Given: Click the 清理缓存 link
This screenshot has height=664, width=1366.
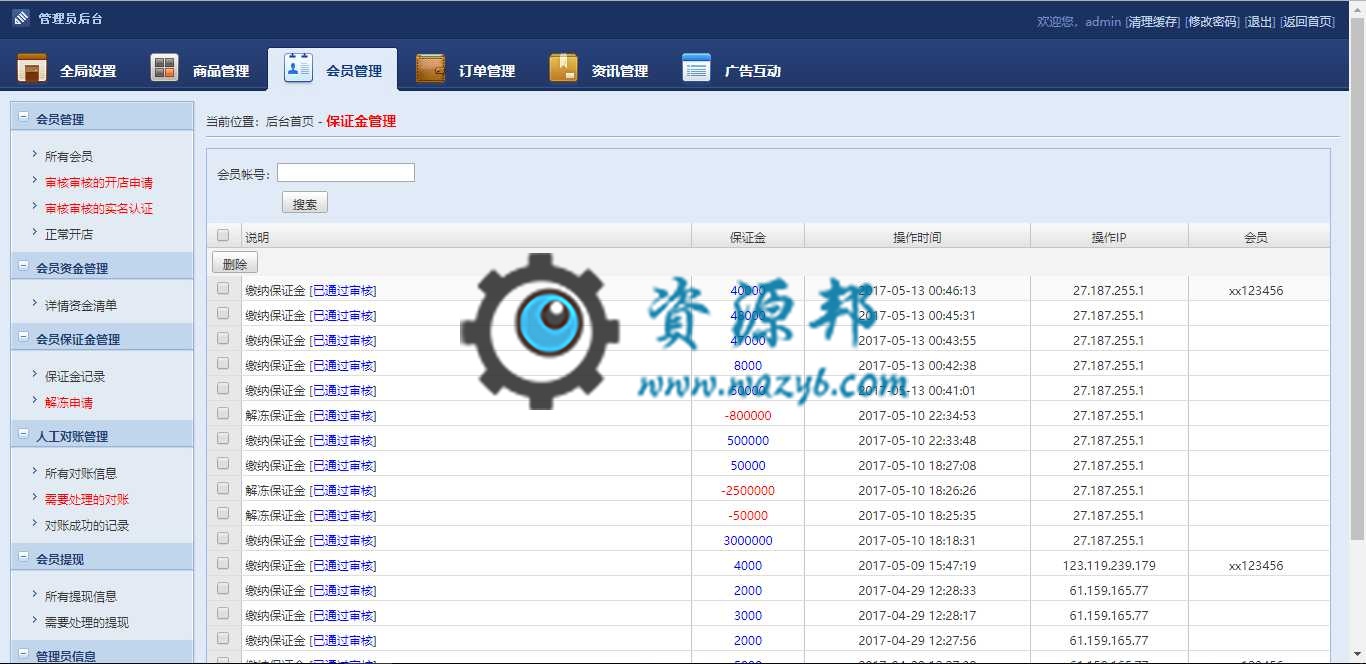Looking at the screenshot, I should coord(1152,21).
